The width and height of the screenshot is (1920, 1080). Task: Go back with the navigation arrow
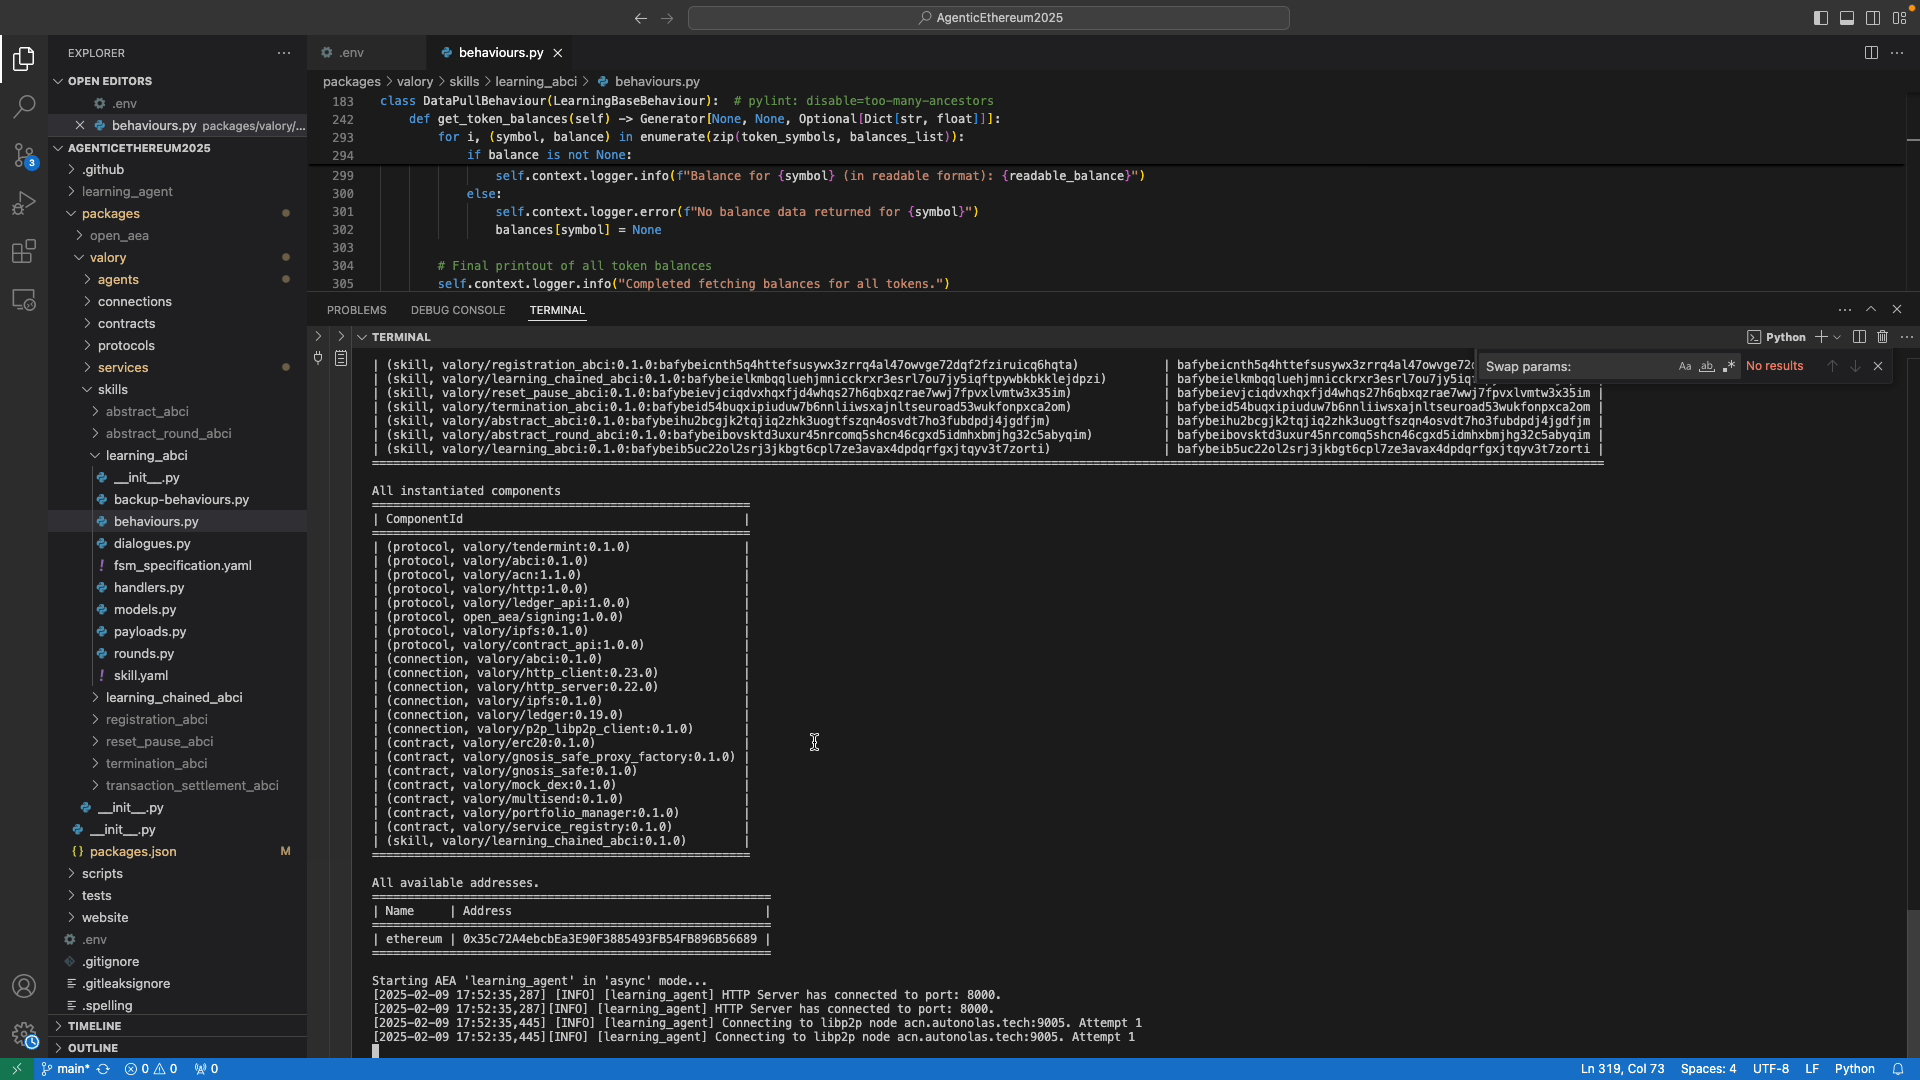(x=640, y=18)
